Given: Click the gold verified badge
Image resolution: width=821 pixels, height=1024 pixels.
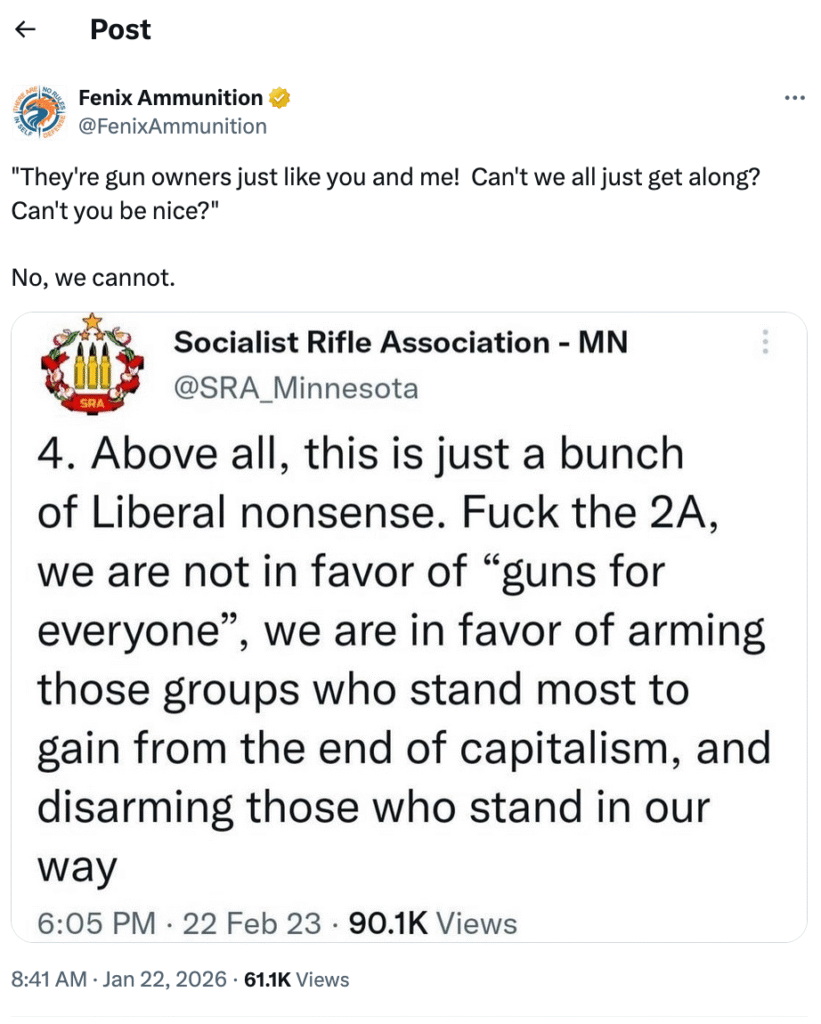Looking at the screenshot, I should [x=280, y=98].
